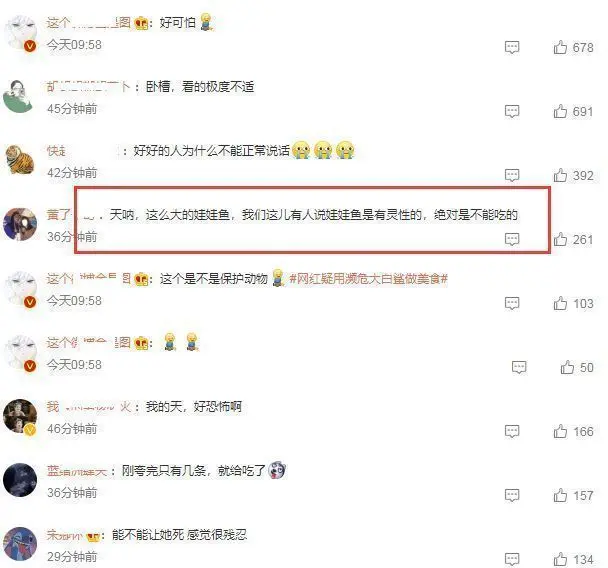The width and height of the screenshot is (608, 568).
Task: Open hashtag #网红疑用濒危大白鲨做美食#
Action: 369,279
